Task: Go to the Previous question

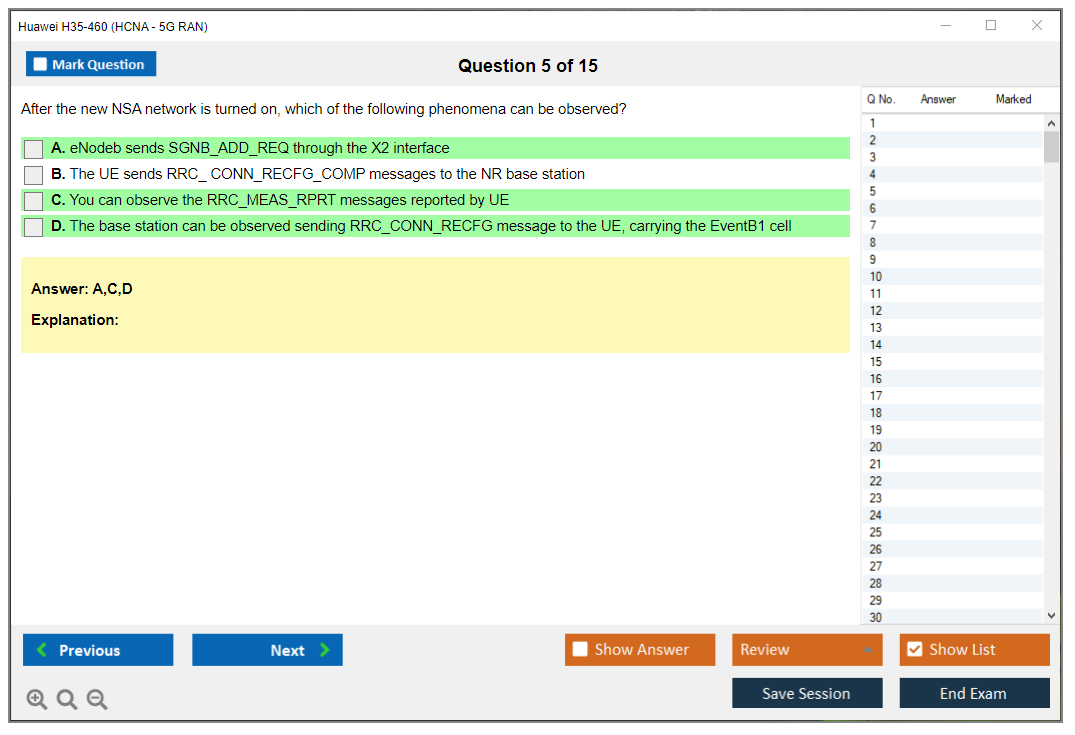Action: (x=98, y=650)
